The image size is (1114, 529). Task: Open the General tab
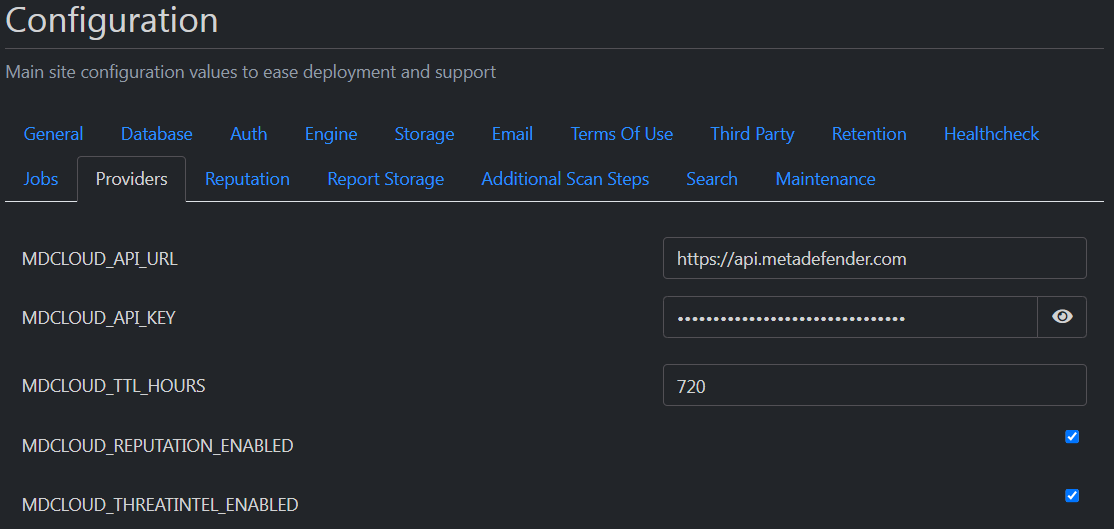(53, 133)
